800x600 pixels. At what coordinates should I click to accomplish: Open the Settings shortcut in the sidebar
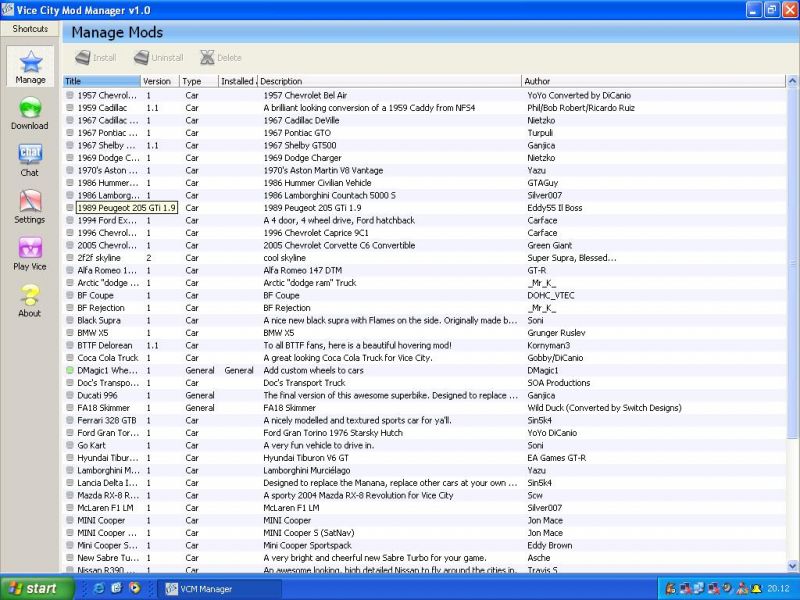pyautogui.click(x=30, y=207)
